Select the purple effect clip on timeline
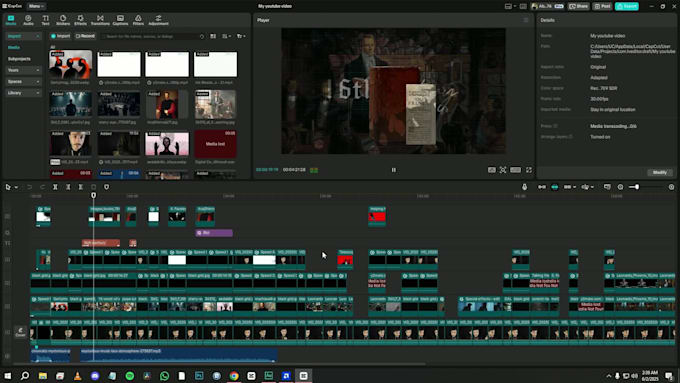680x383 pixels. point(214,233)
